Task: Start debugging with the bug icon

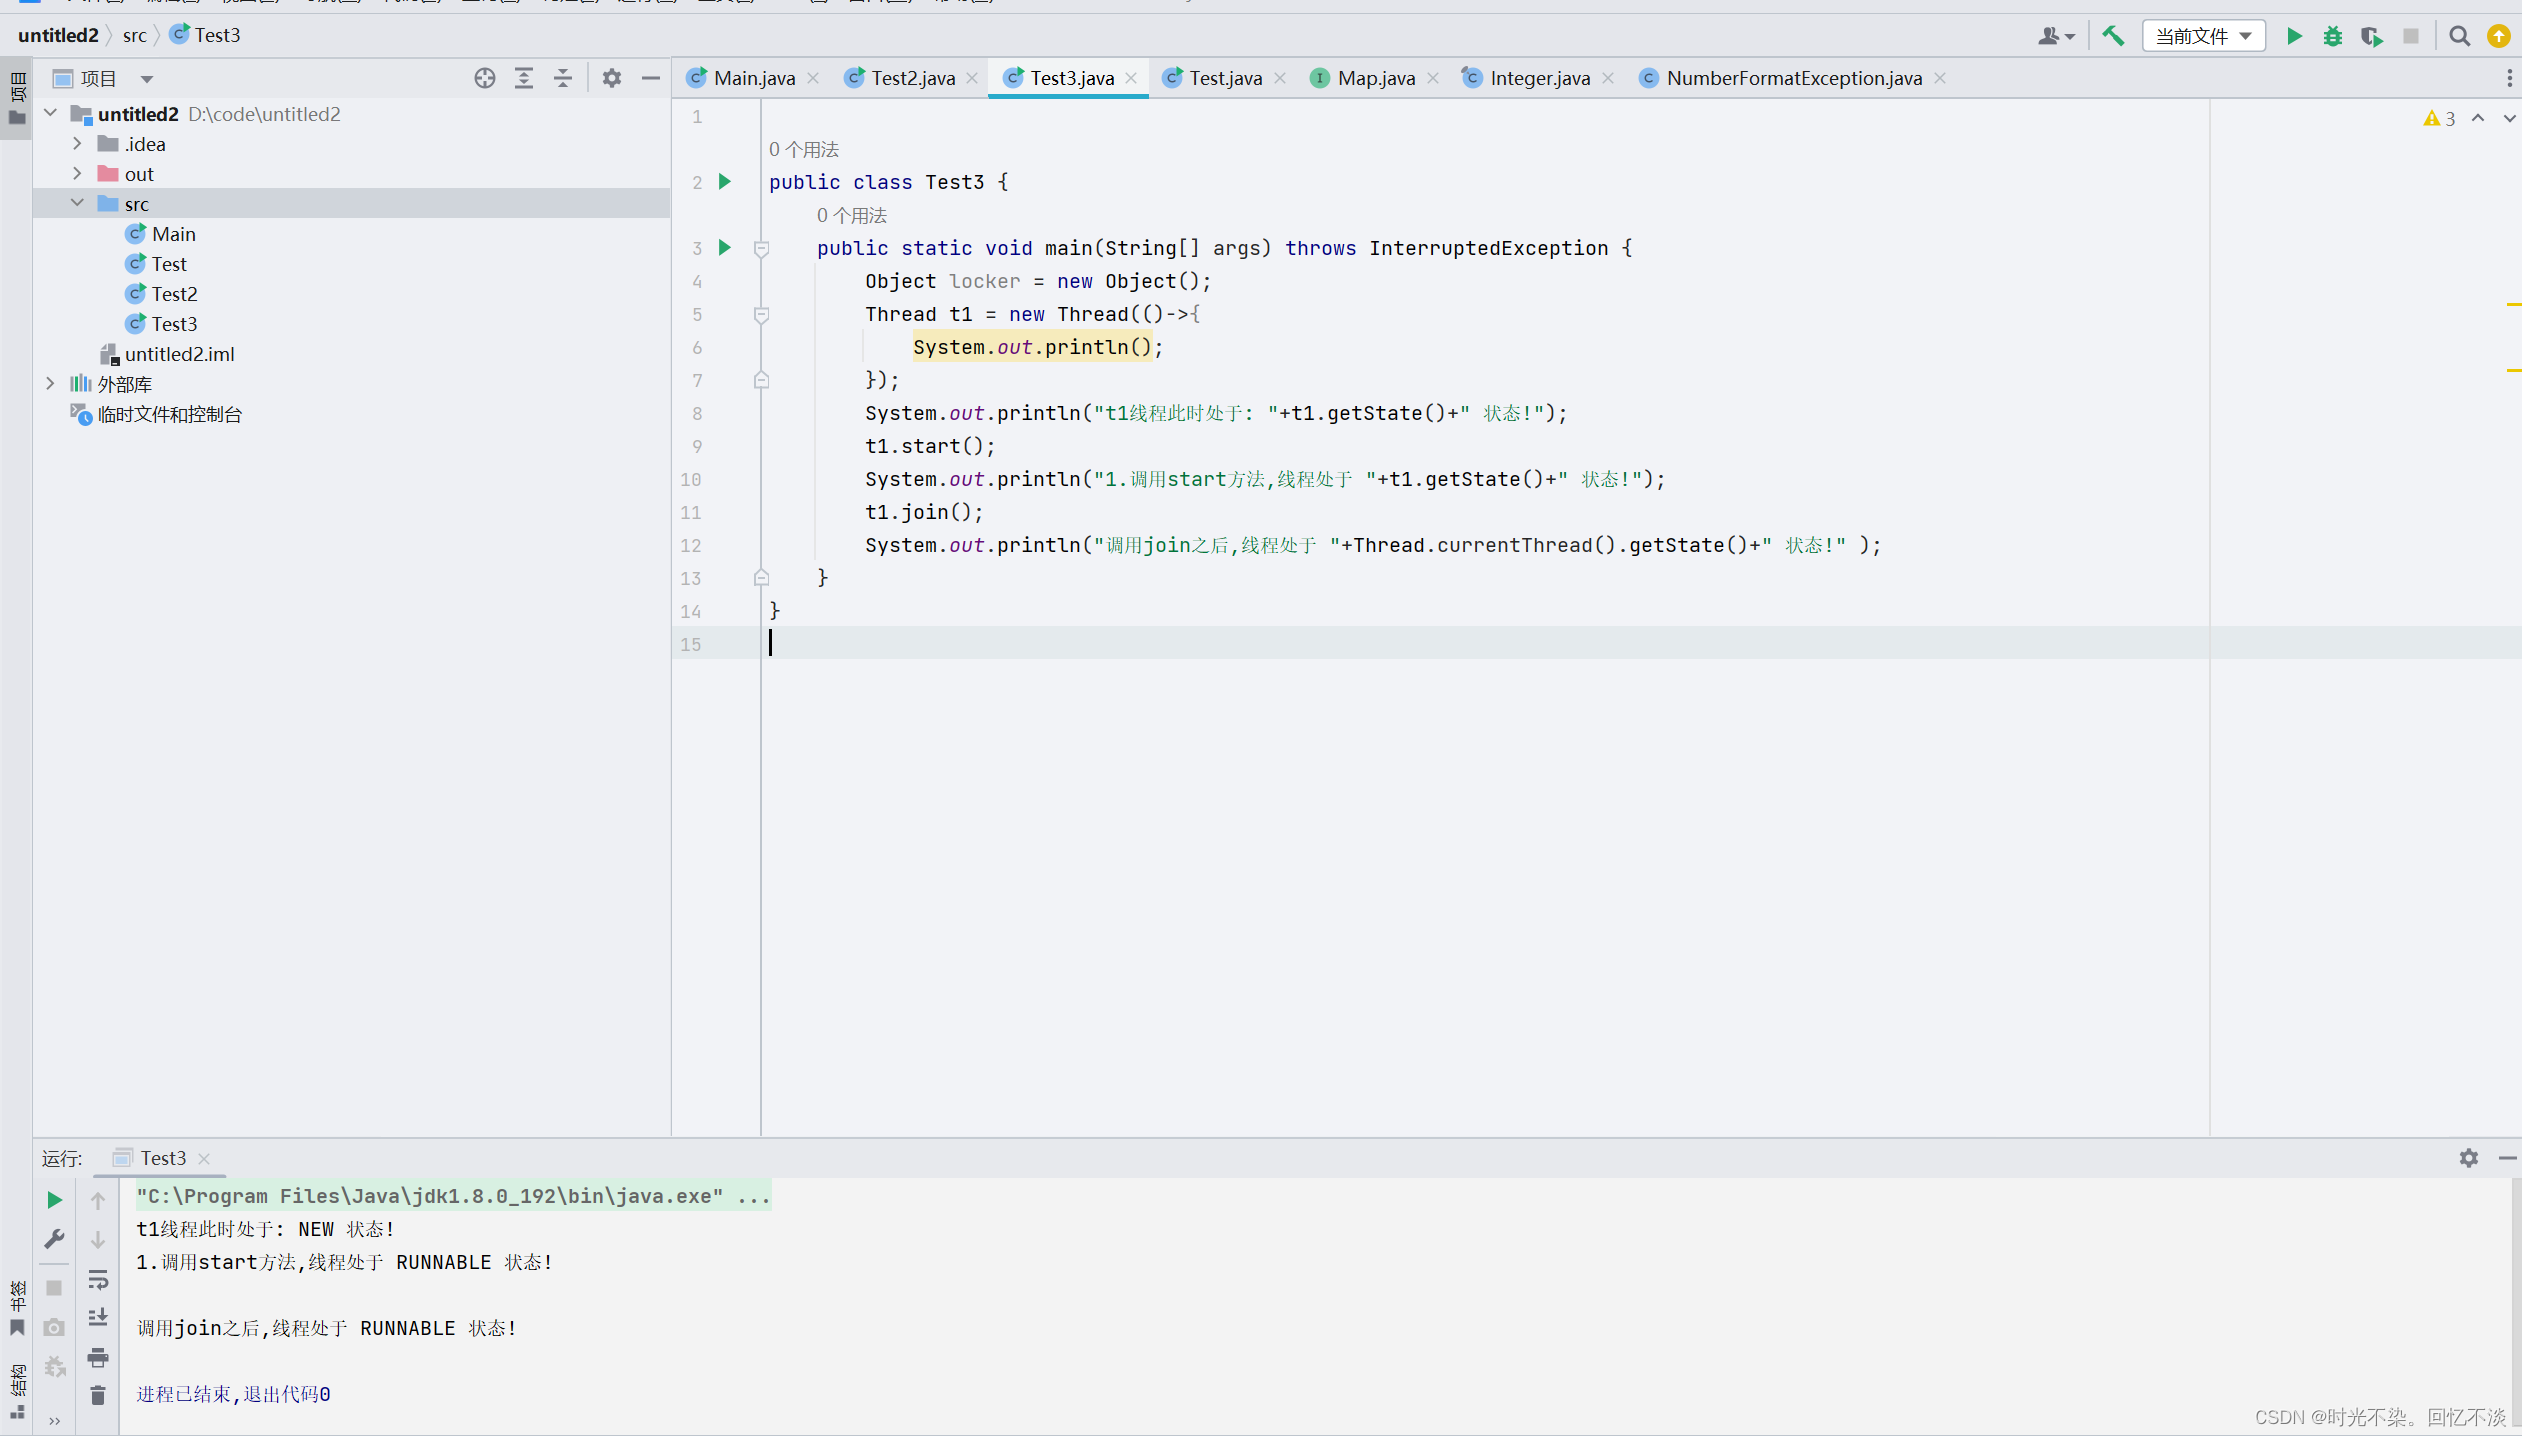Action: [x=2332, y=36]
